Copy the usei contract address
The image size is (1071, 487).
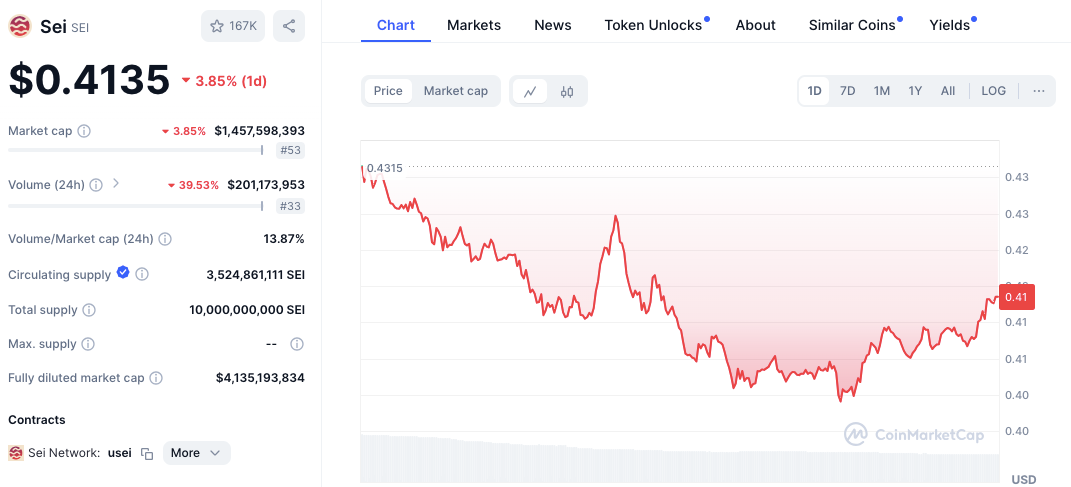pyautogui.click(x=147, y=453)
